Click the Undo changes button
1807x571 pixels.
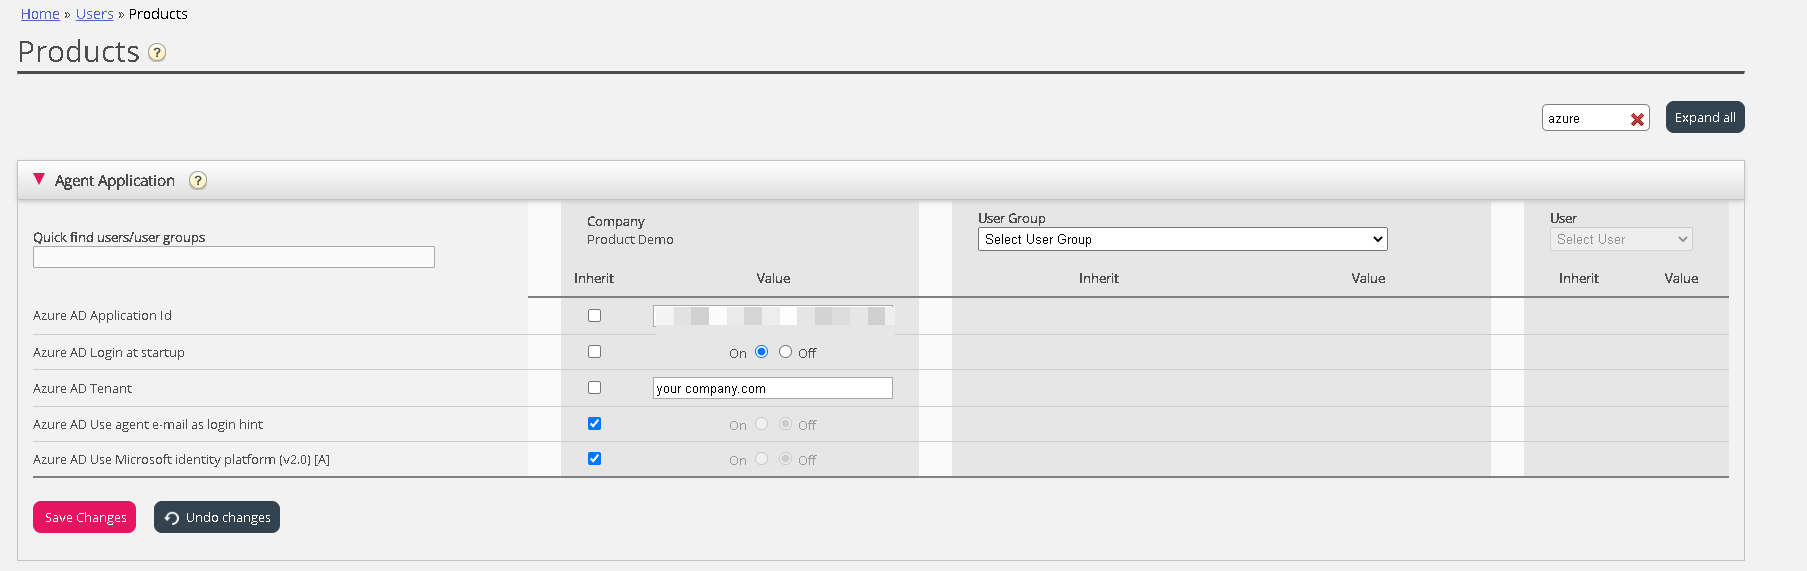pos(217,518)
